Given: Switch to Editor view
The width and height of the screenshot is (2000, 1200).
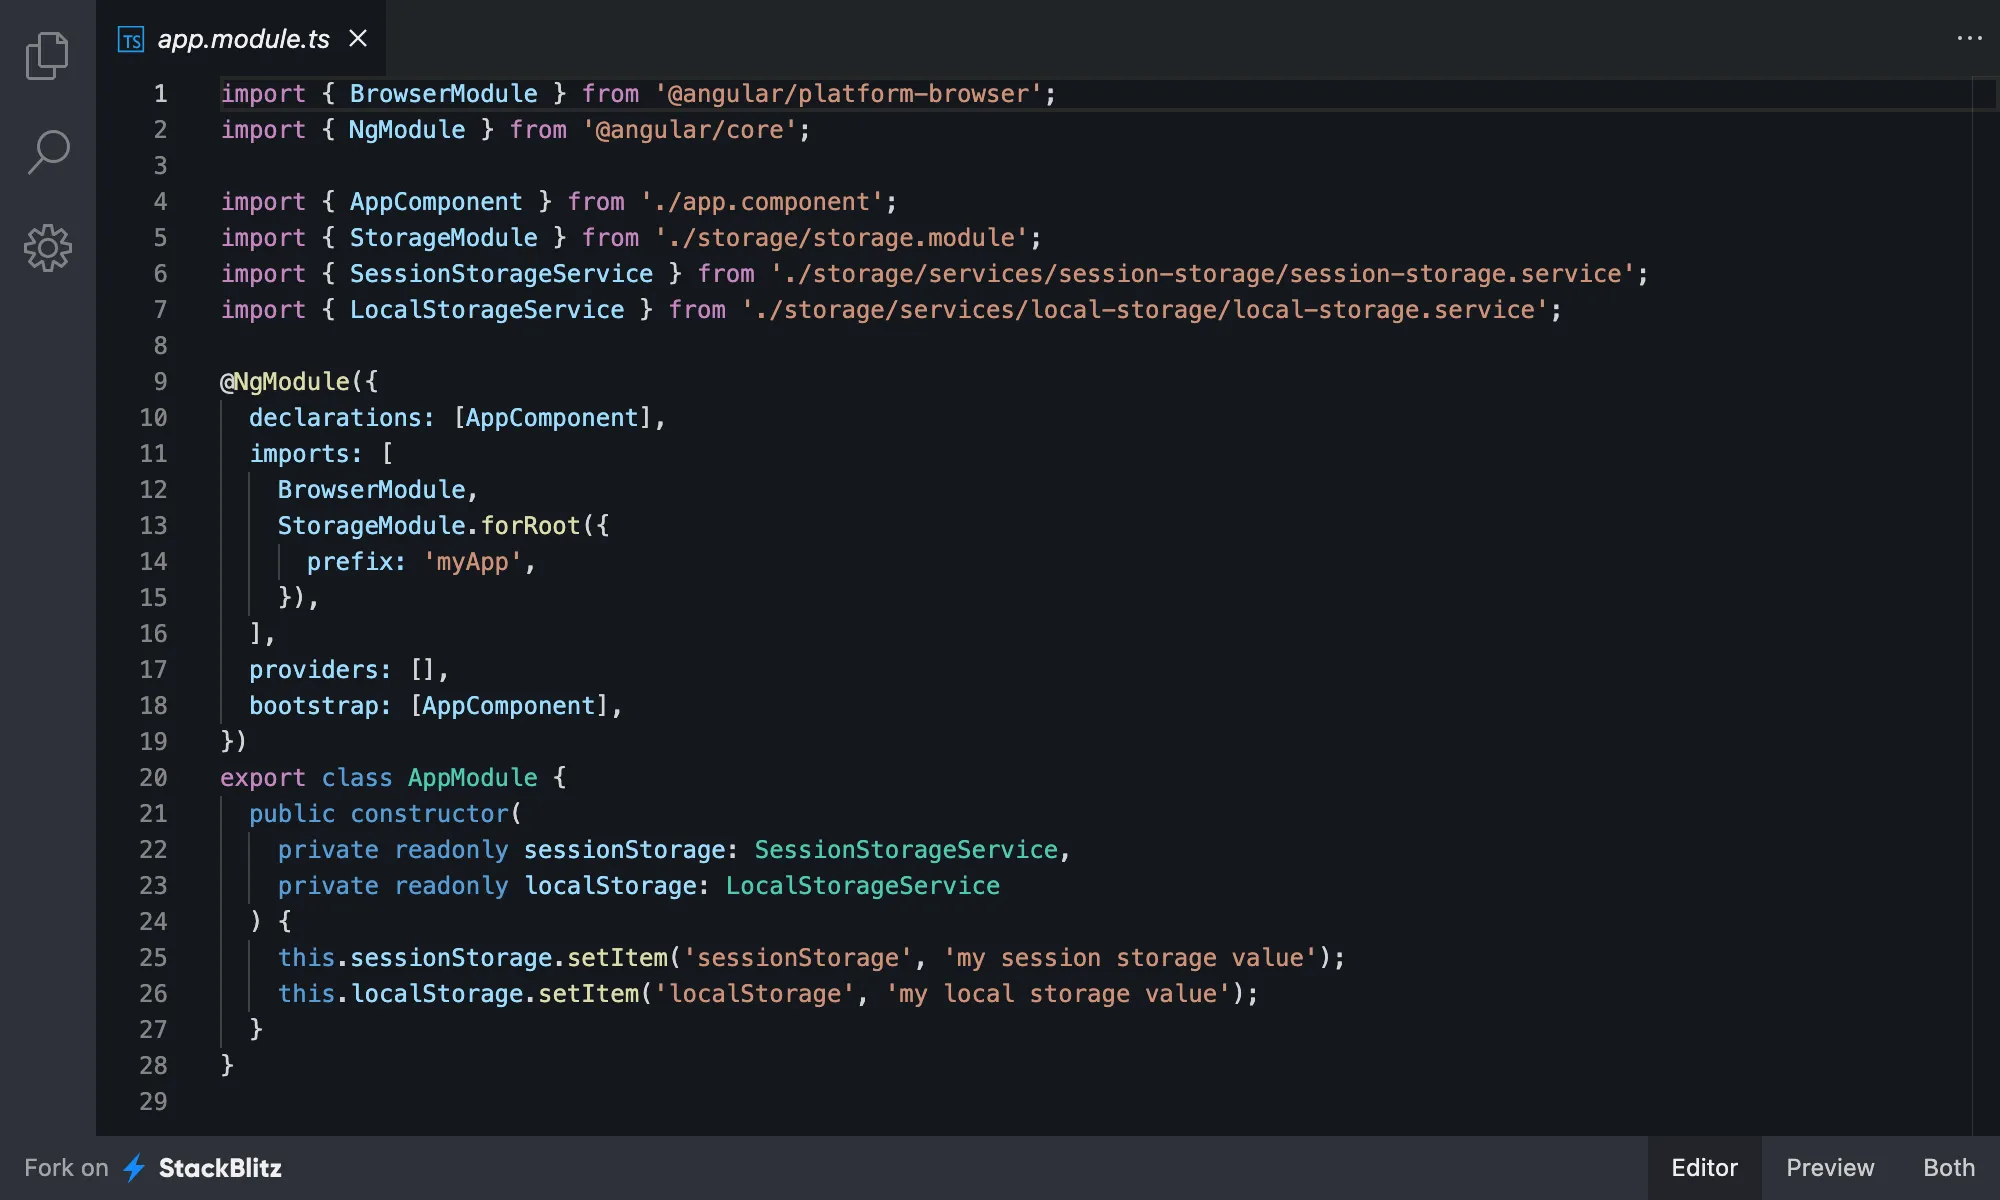Looking at the screenshot, I should pos(1704,1168).
